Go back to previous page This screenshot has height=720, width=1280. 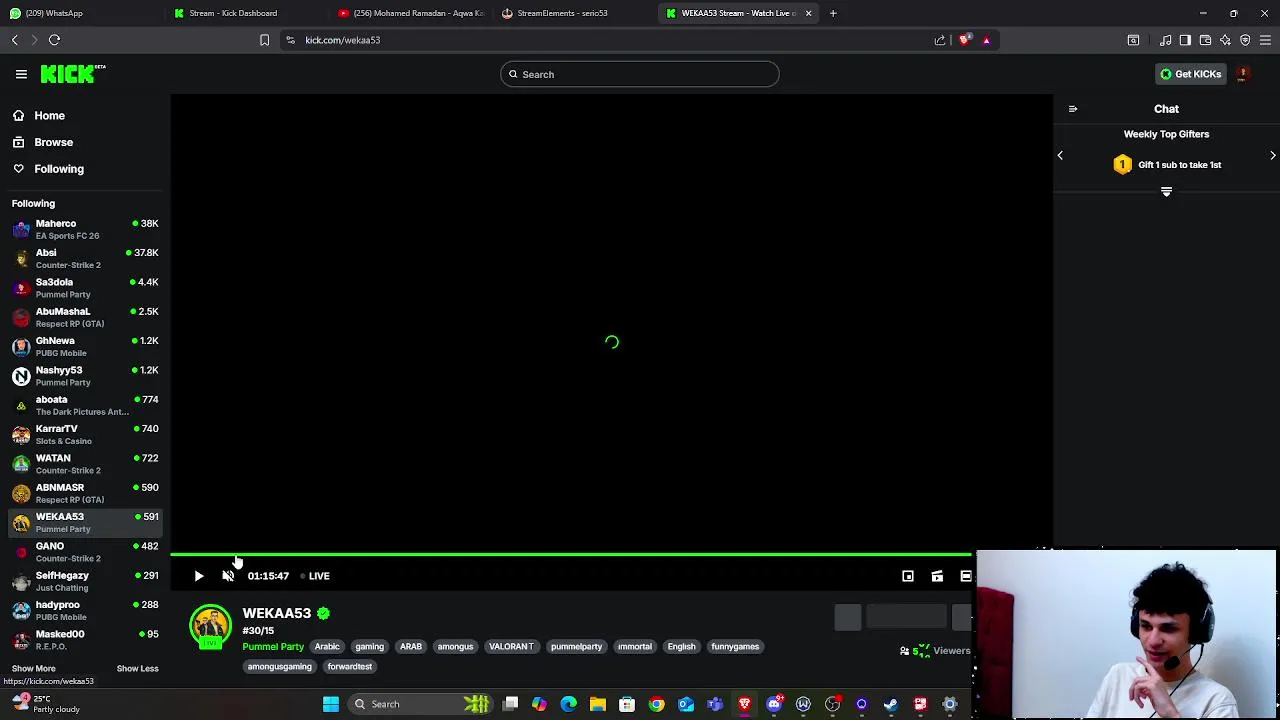(14, 40)
